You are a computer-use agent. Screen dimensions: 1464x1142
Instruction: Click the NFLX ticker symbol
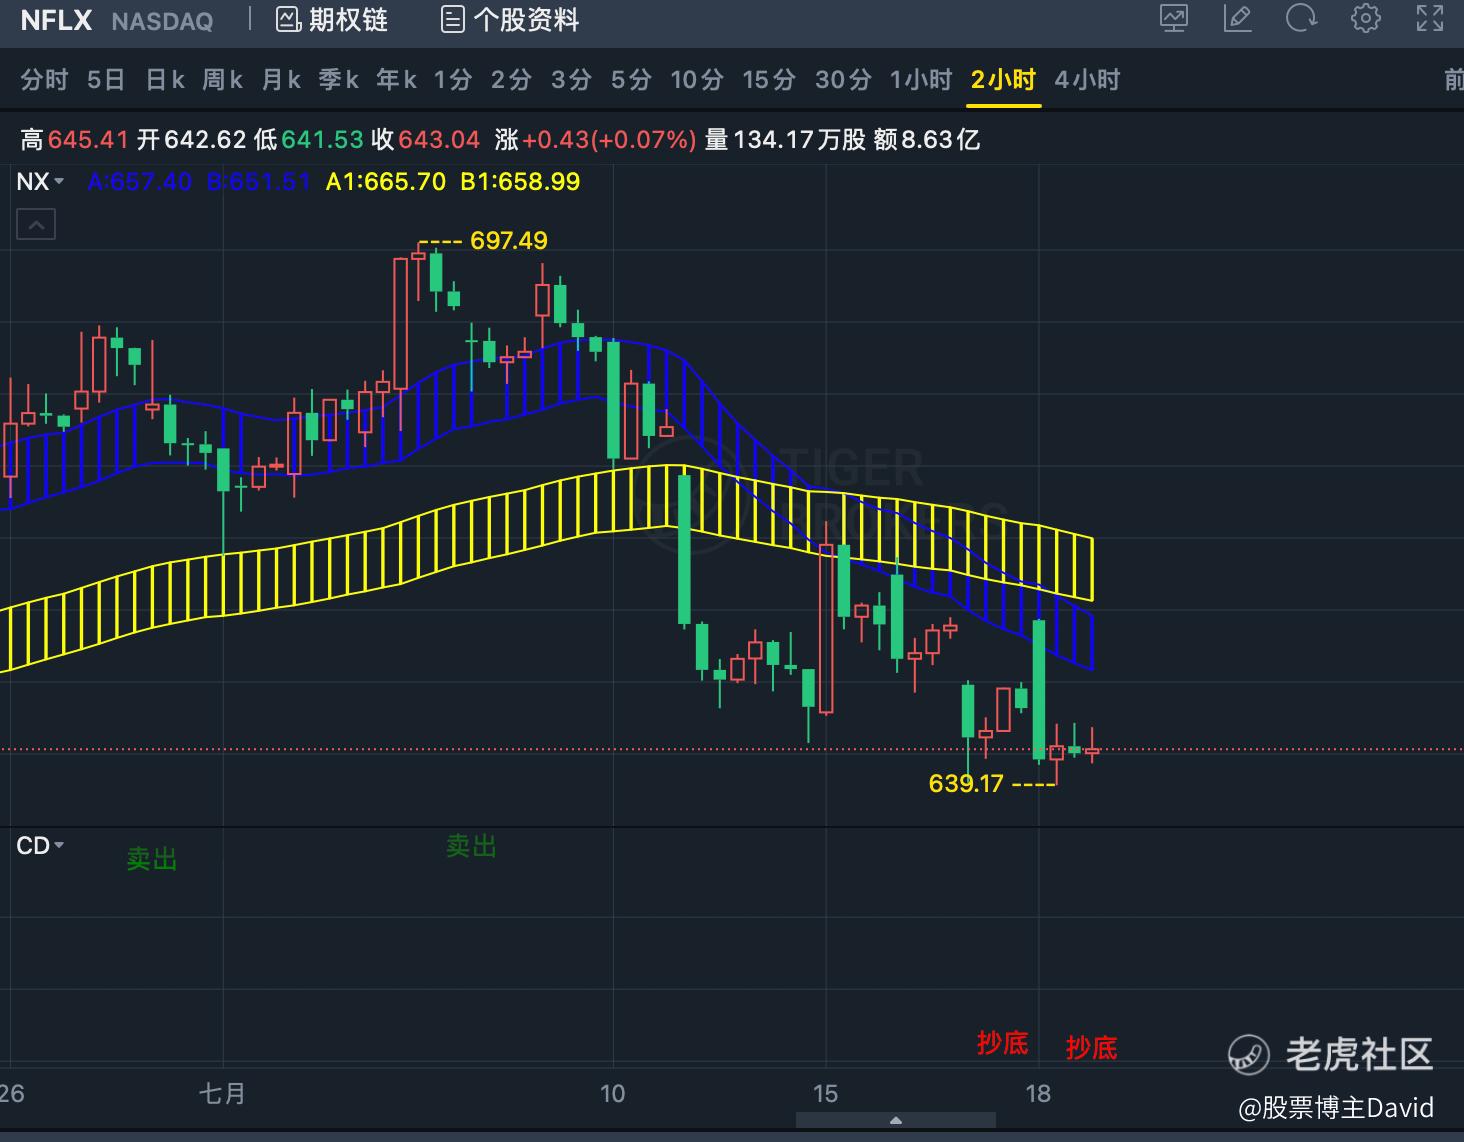56,20
